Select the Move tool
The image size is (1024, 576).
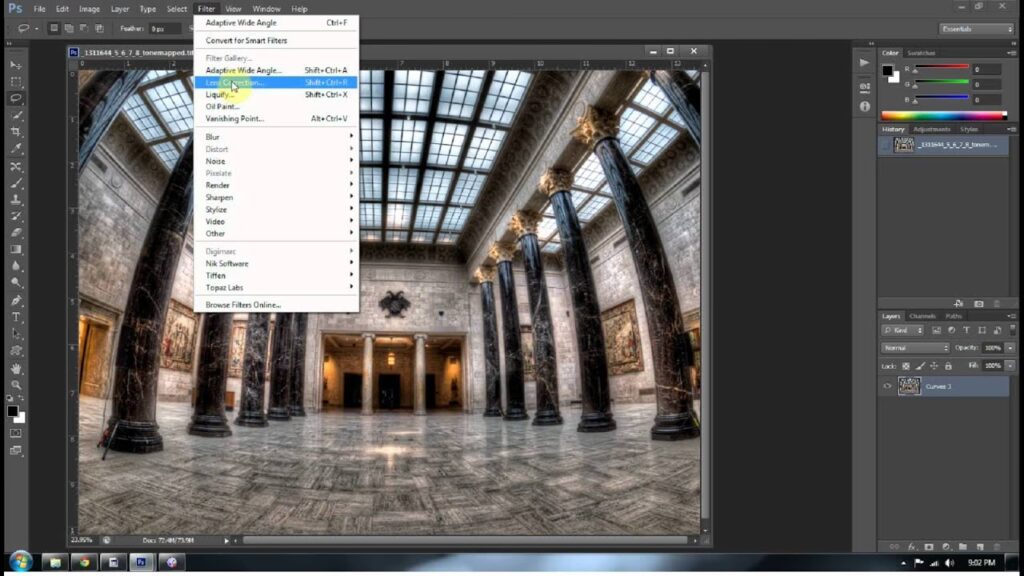(x=16, y=65)
